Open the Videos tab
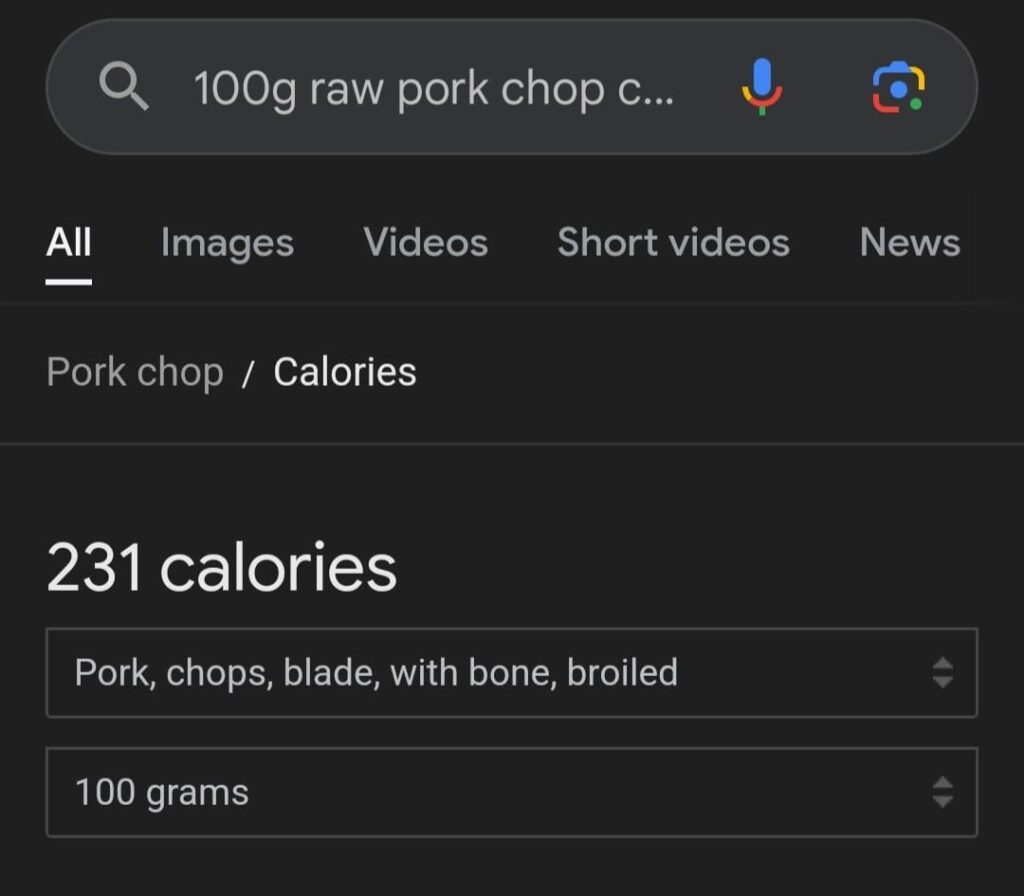The height and width of the screenshot is (896, 1024). point(425,242)
